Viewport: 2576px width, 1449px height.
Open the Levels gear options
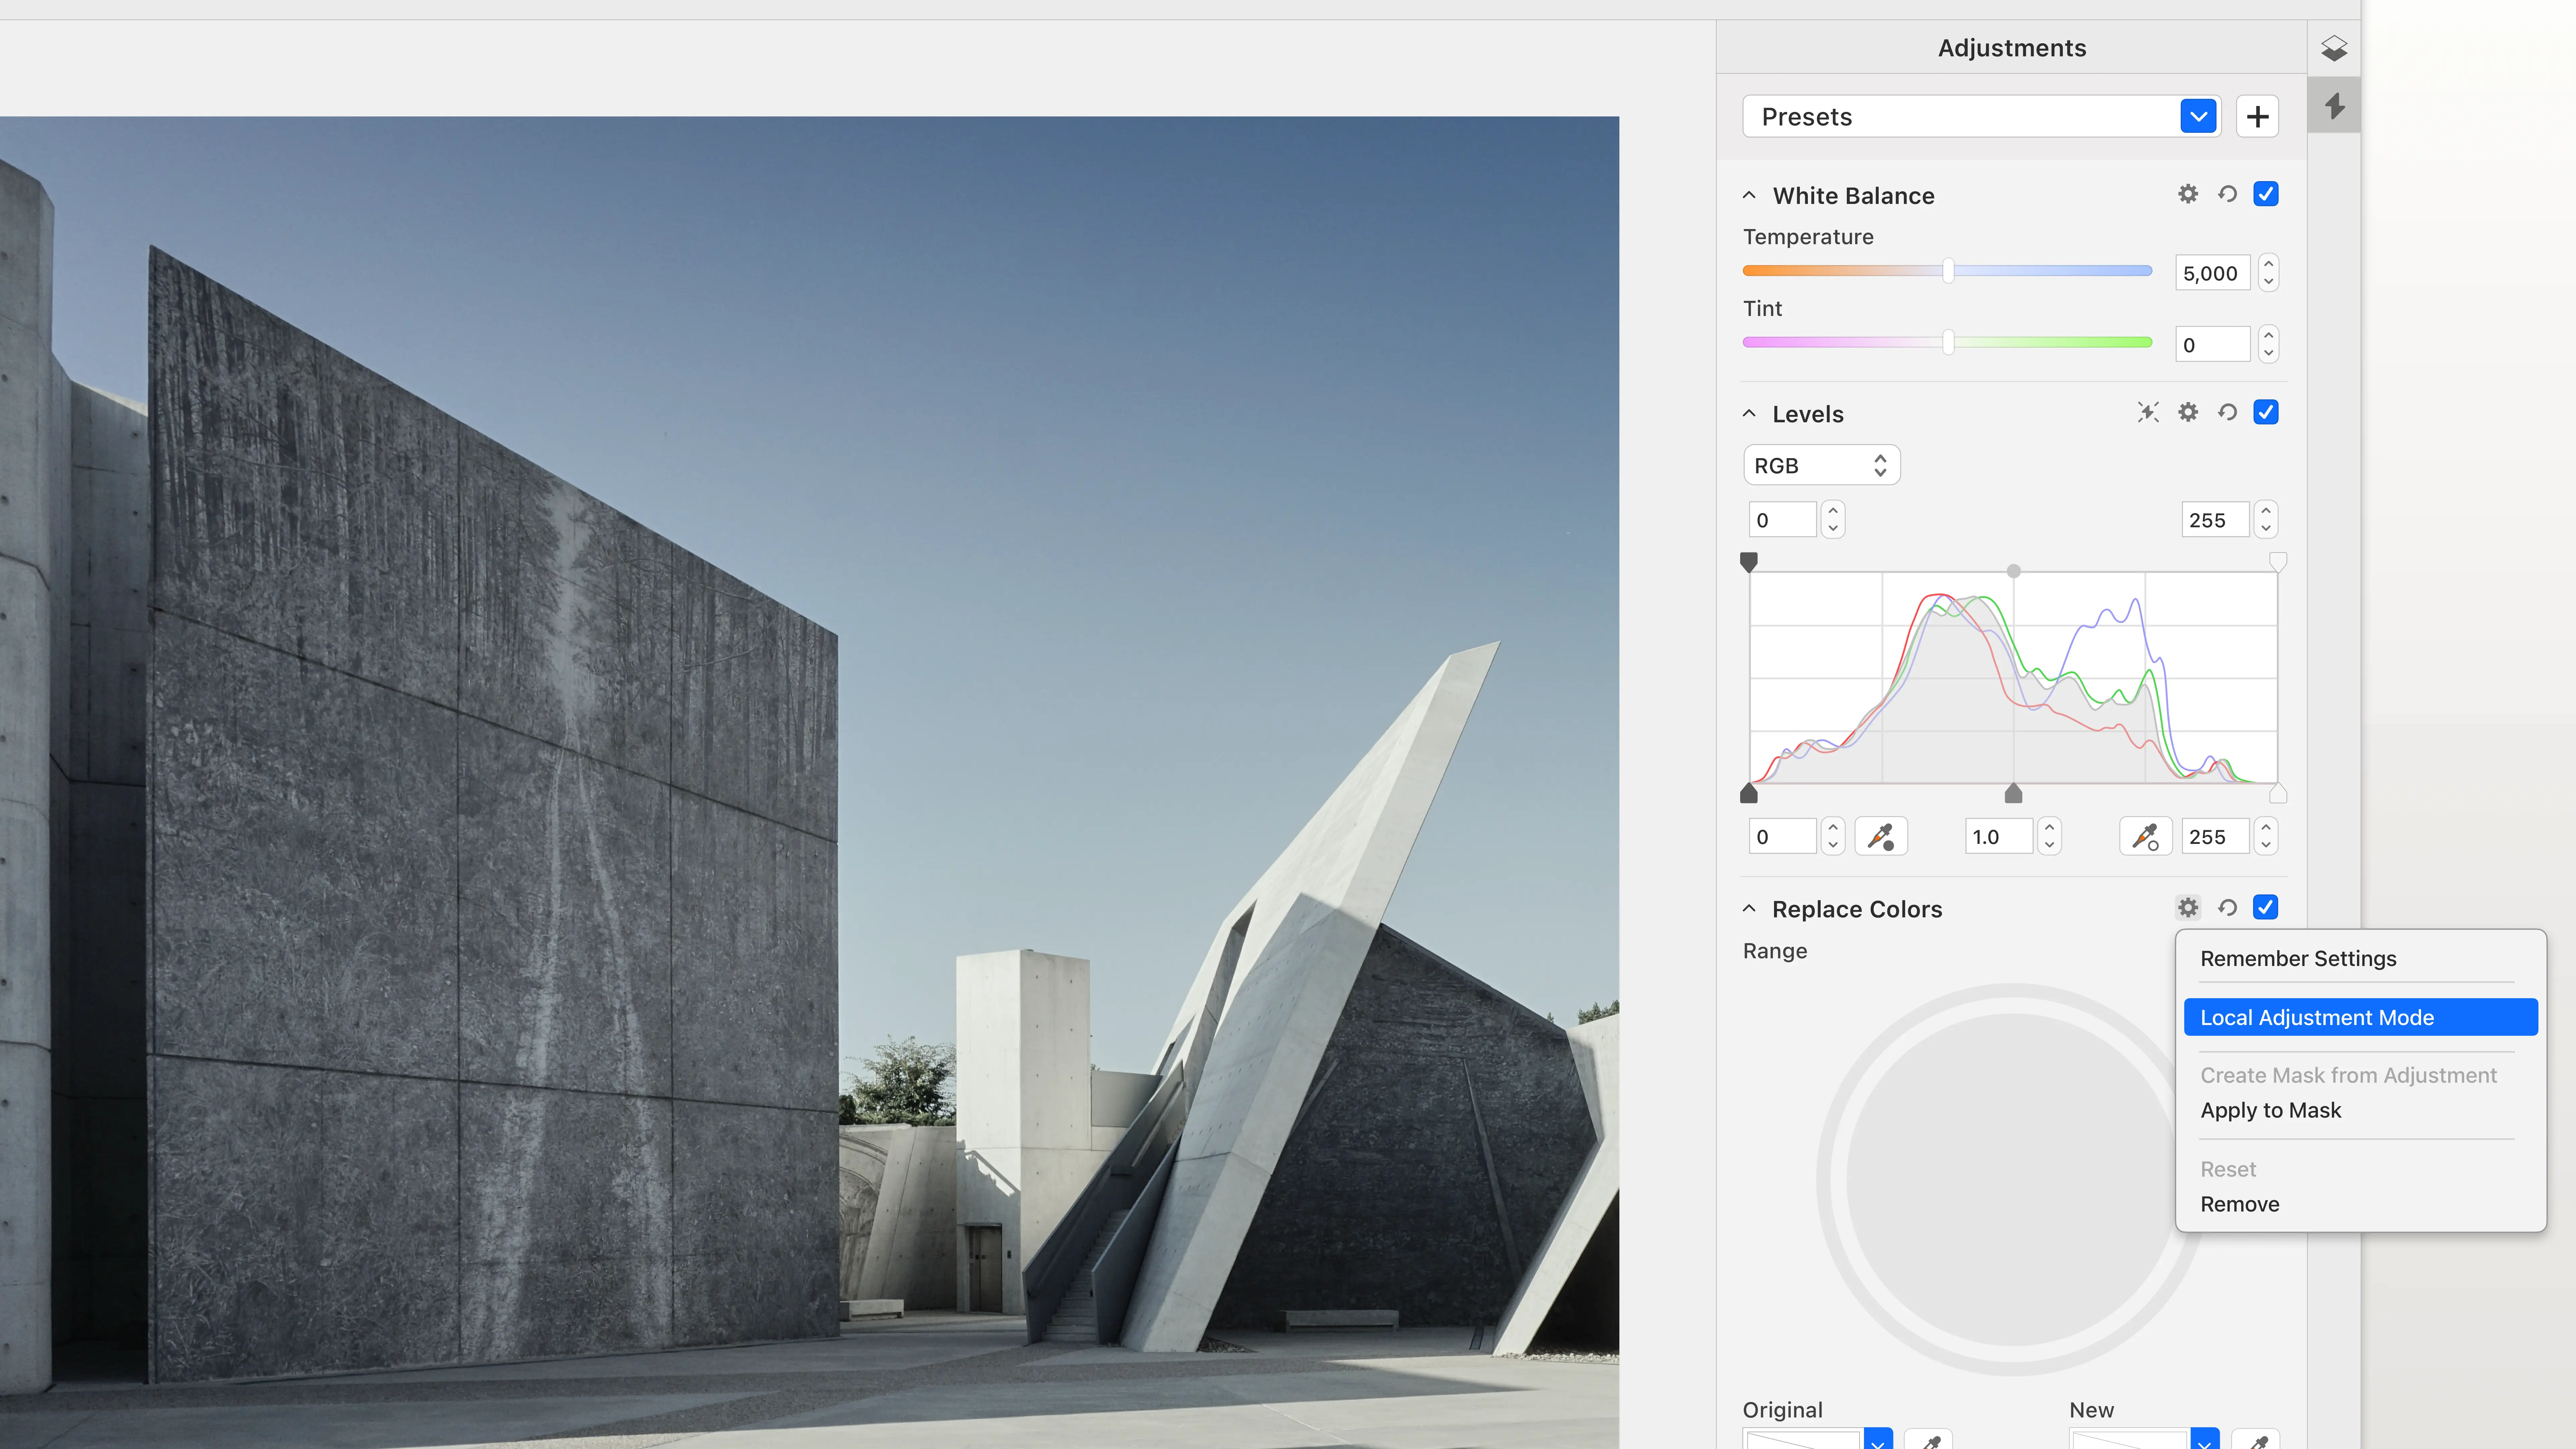(x=2188, y=412)
